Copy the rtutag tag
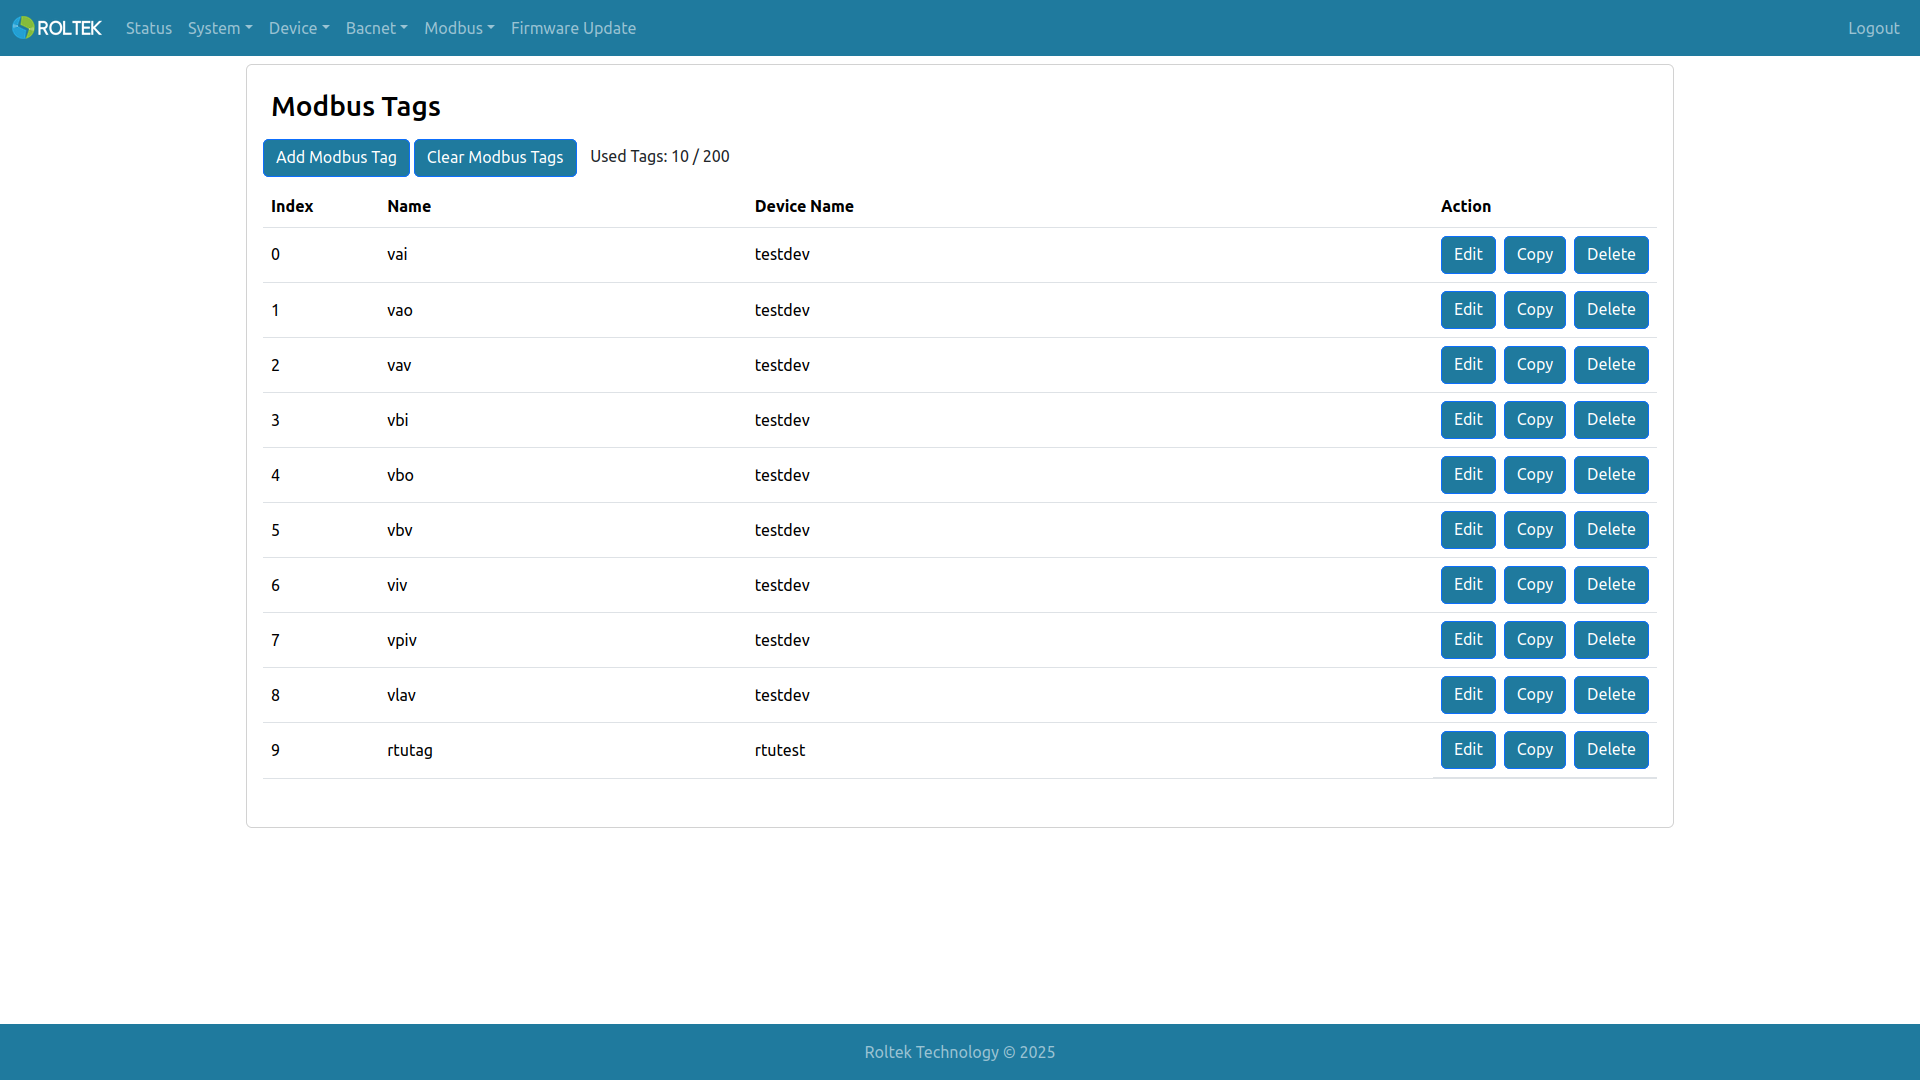The height and width of the screenshot is (1080, 1920). click(x=1534, y=749)
